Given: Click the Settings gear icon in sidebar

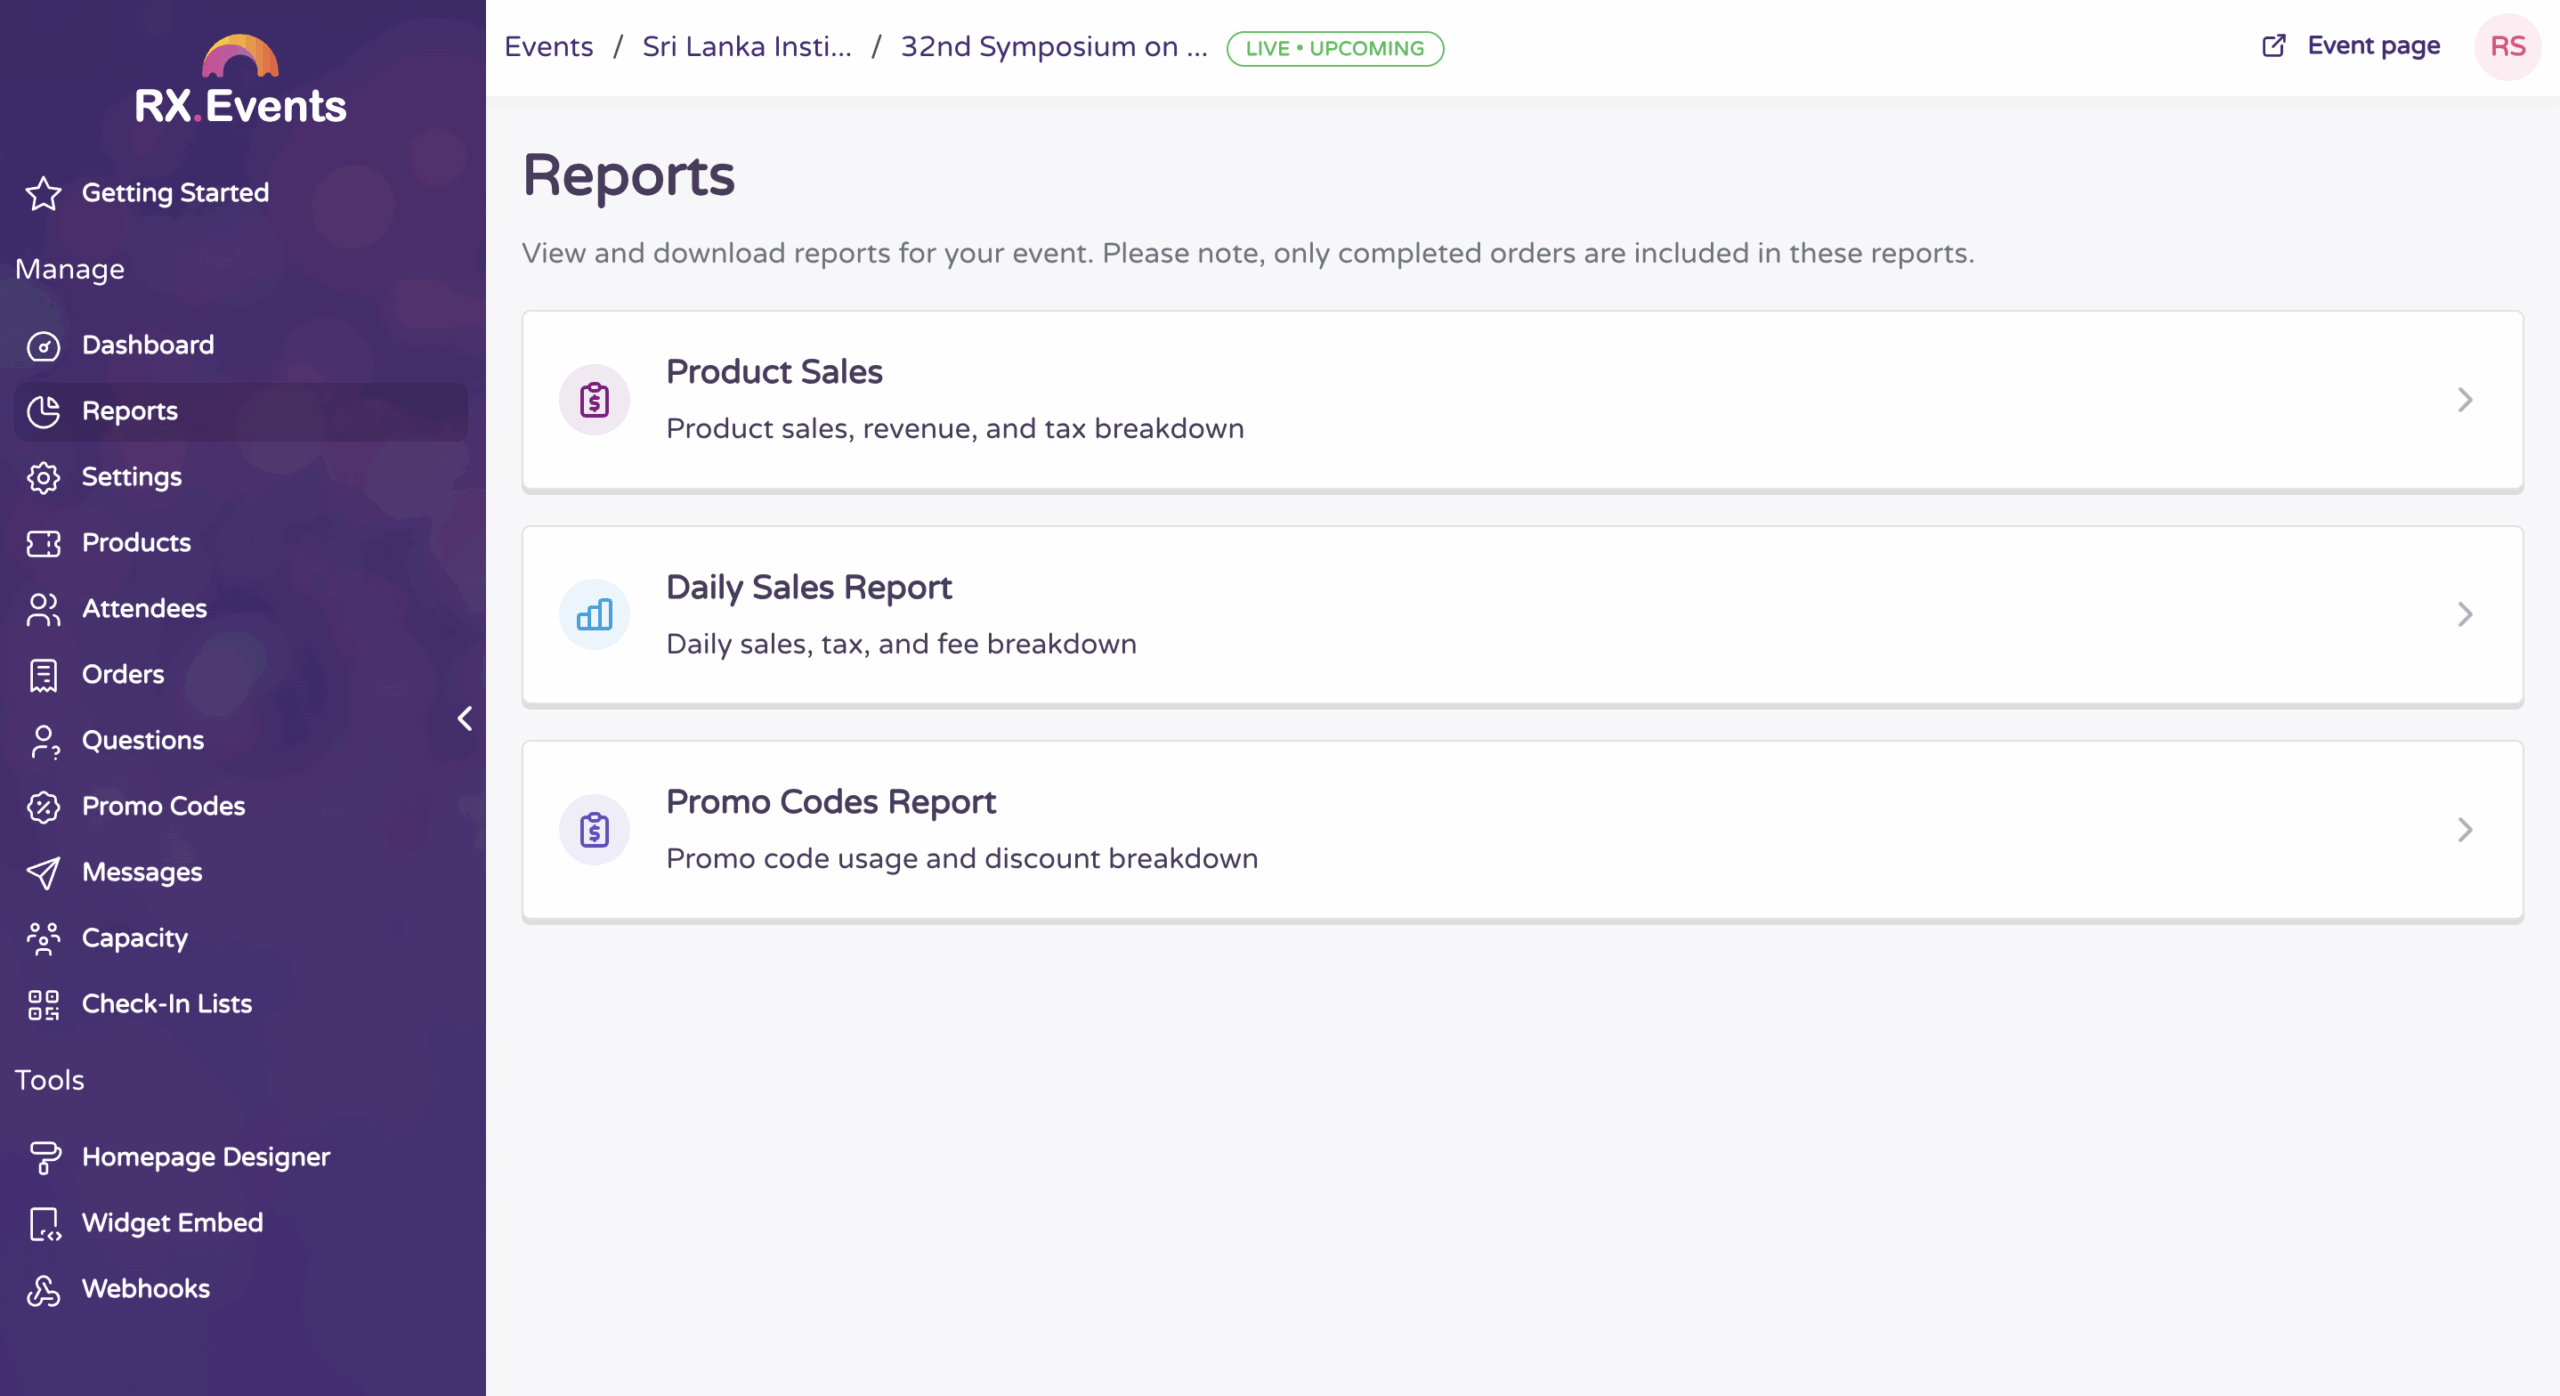Looking at the screenshot, I should [x=43, y=478].
